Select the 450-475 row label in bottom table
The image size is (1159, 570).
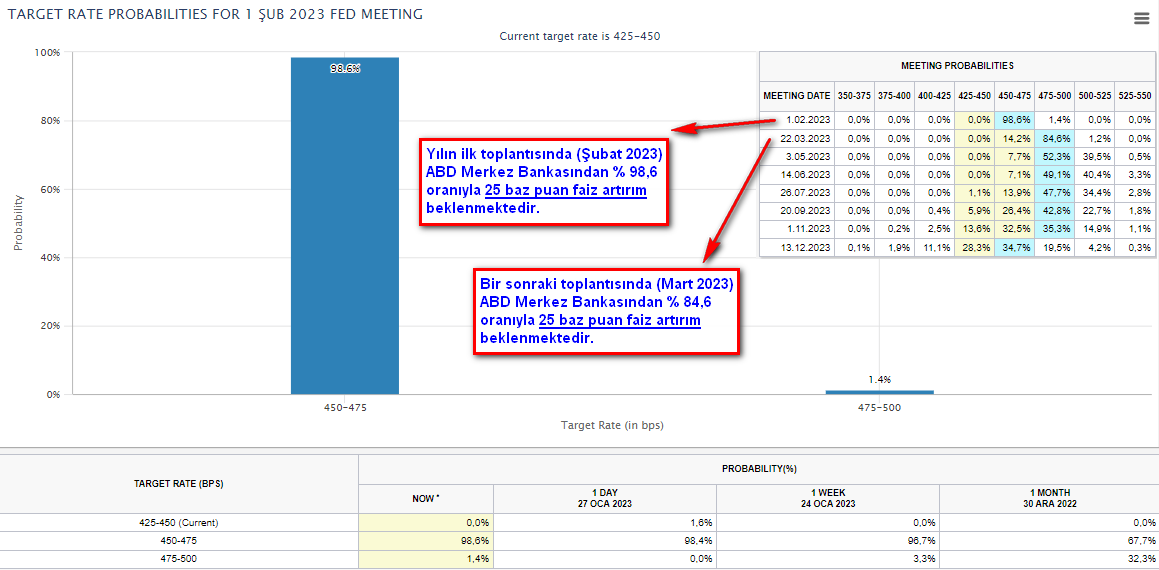pyautogui.click(x=179, y=541)
